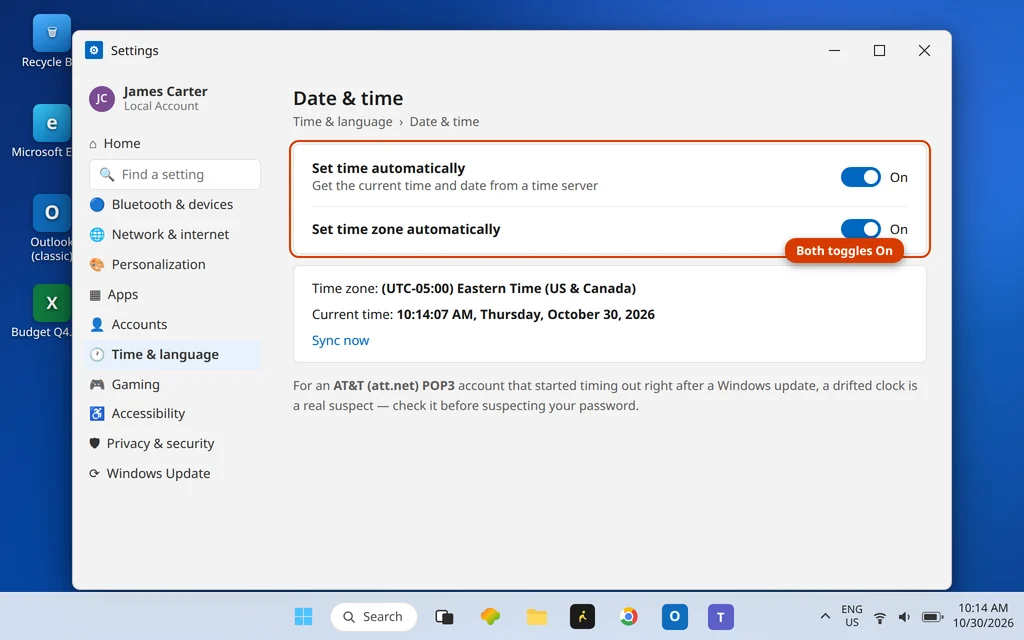Select Outlook (classic) desktop shortcut

click(51, 229)
